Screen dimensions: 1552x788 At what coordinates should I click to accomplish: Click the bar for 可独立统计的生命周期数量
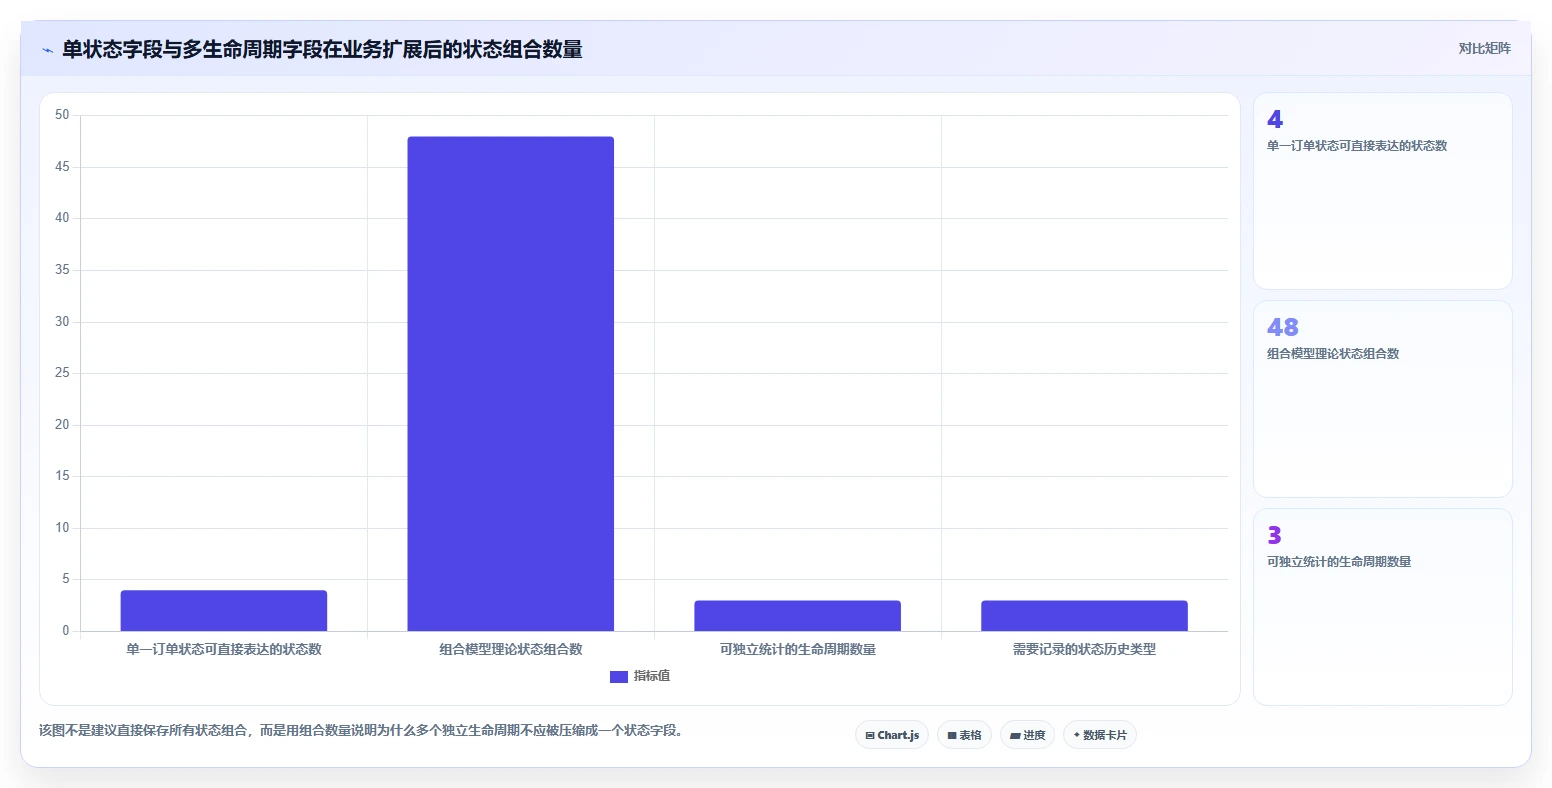tap(798, 616)
